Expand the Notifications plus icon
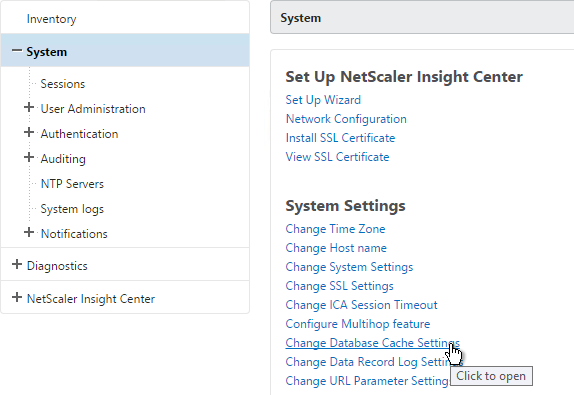Image resolution: width=574 pixels, height=395 pixels. [29, 232]
